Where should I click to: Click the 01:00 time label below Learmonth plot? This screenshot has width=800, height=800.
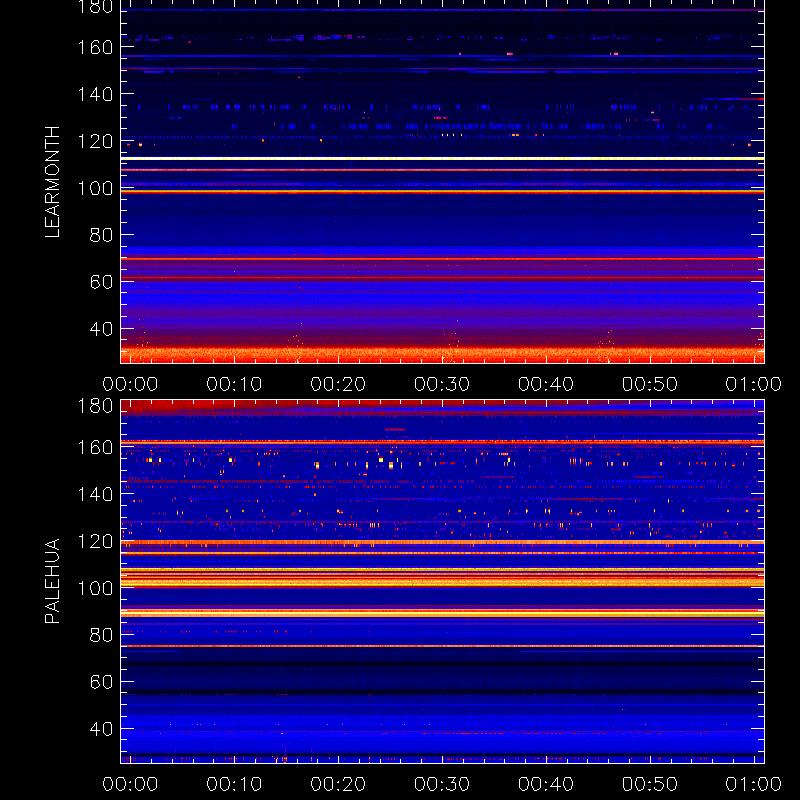pyautogui.click(x=754, y=384)
